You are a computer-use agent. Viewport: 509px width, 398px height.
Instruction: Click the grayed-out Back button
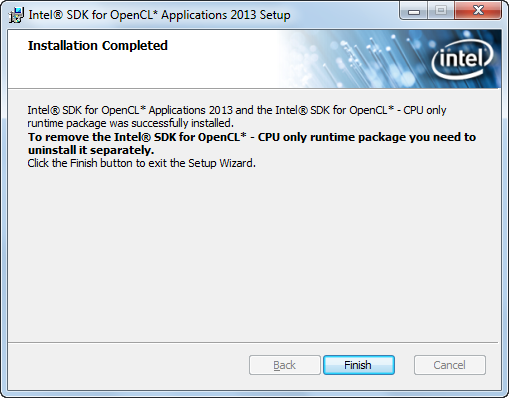285,365
